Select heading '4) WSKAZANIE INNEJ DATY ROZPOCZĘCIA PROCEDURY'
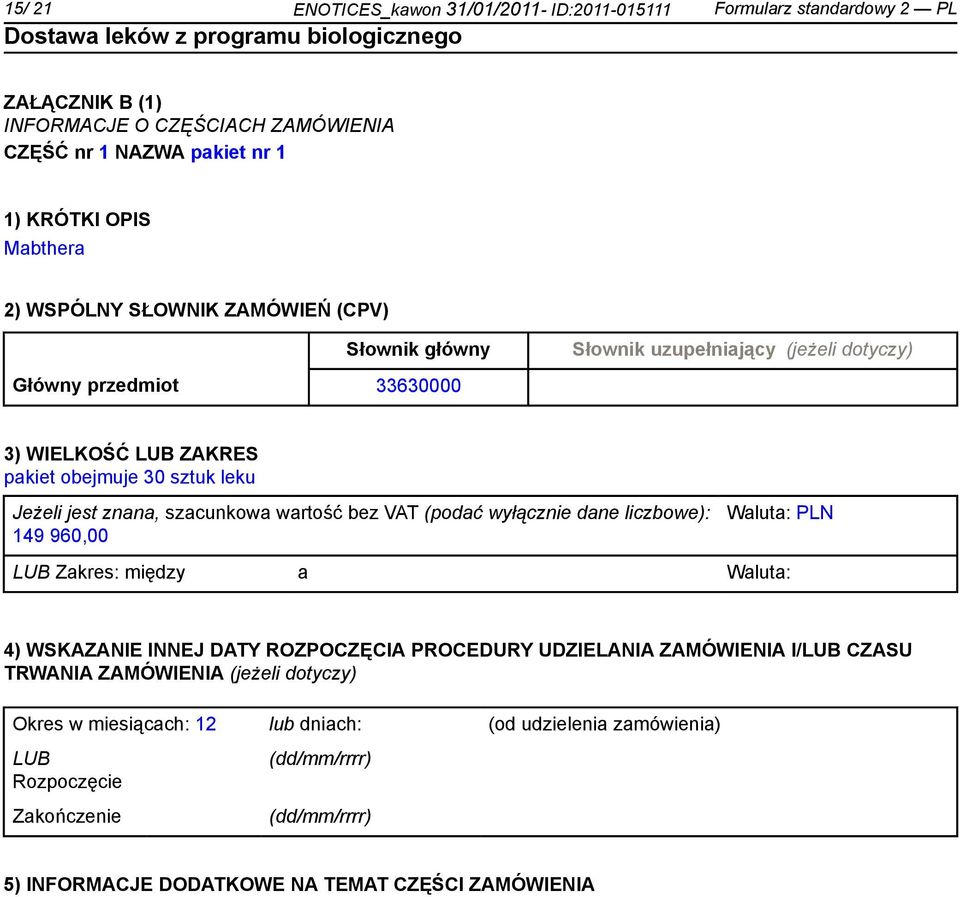The width and height of the screenshot is (960, 897). pos(458,650)
